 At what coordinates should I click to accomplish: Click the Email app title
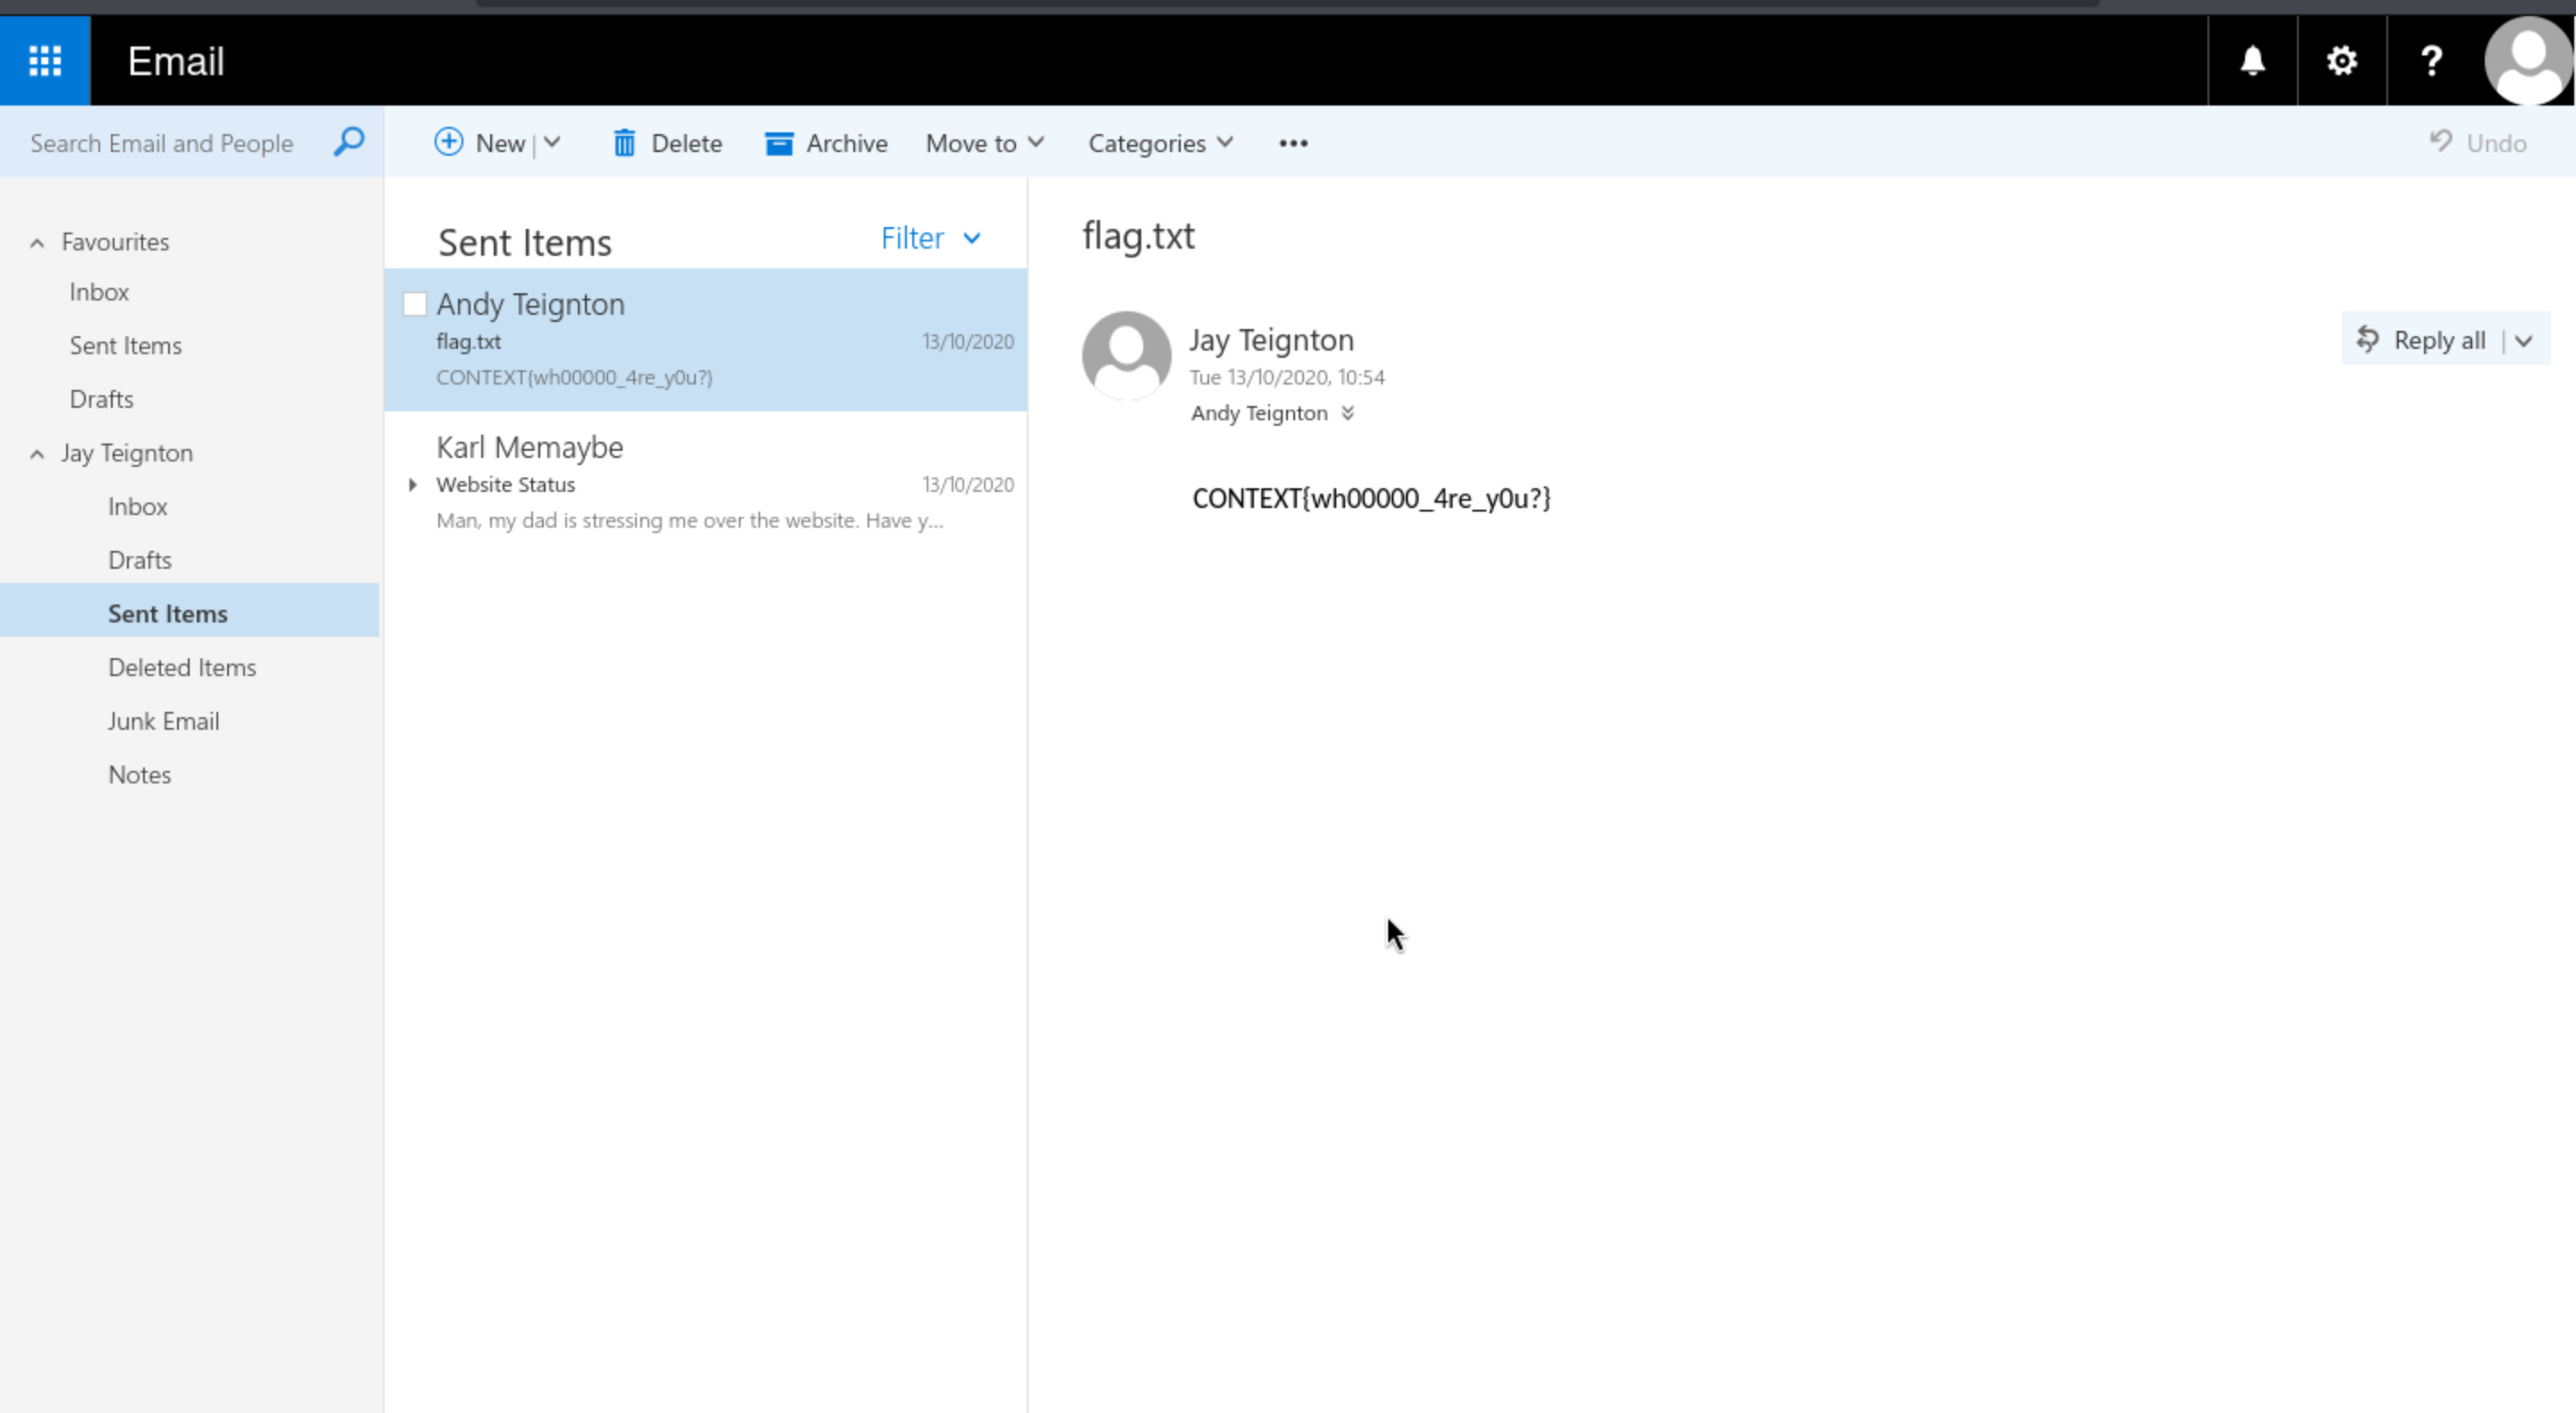(x=176, y=61)
